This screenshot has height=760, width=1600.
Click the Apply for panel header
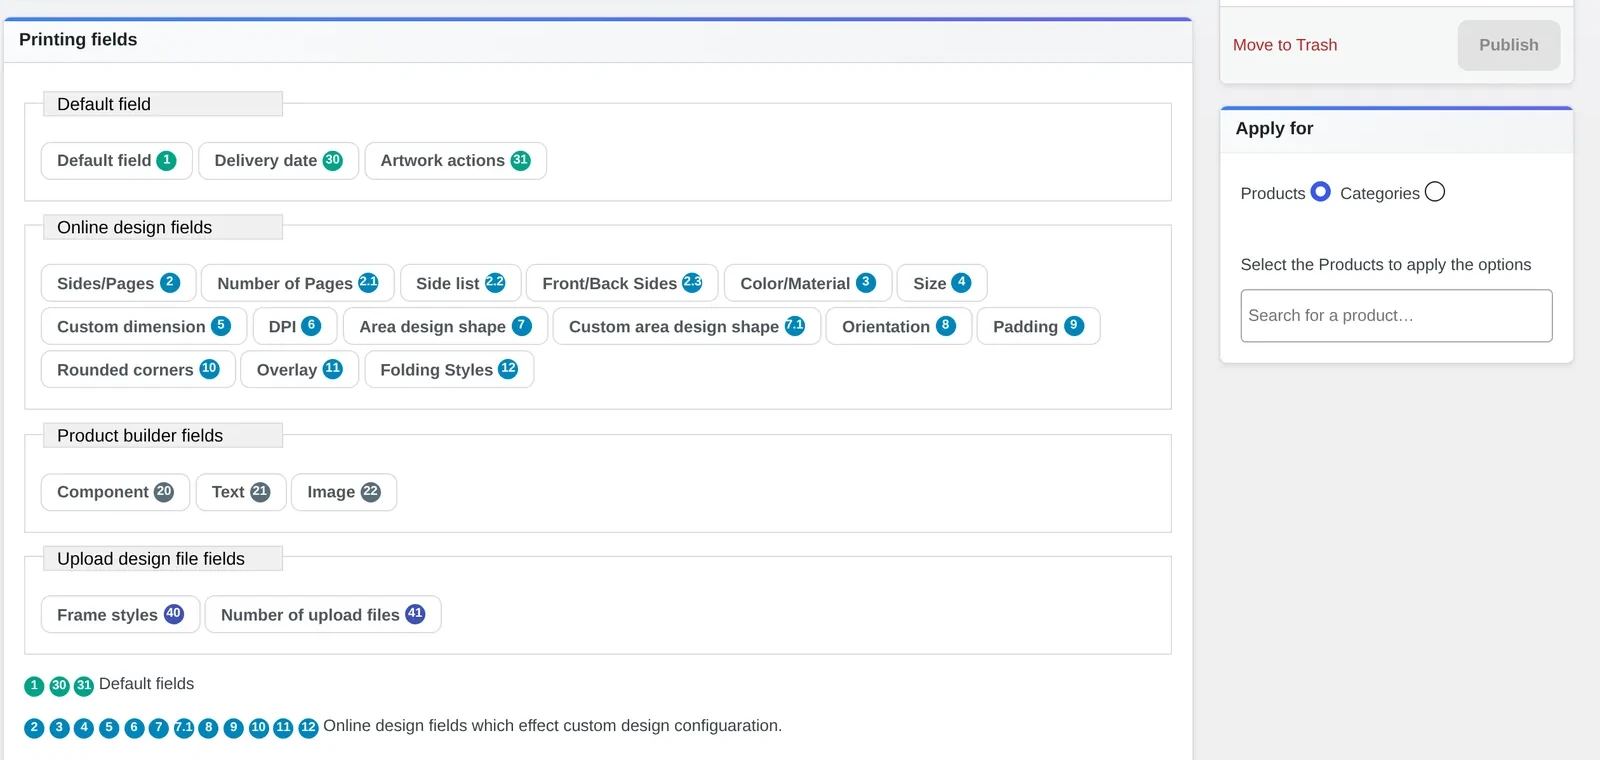click(1396, 129)
